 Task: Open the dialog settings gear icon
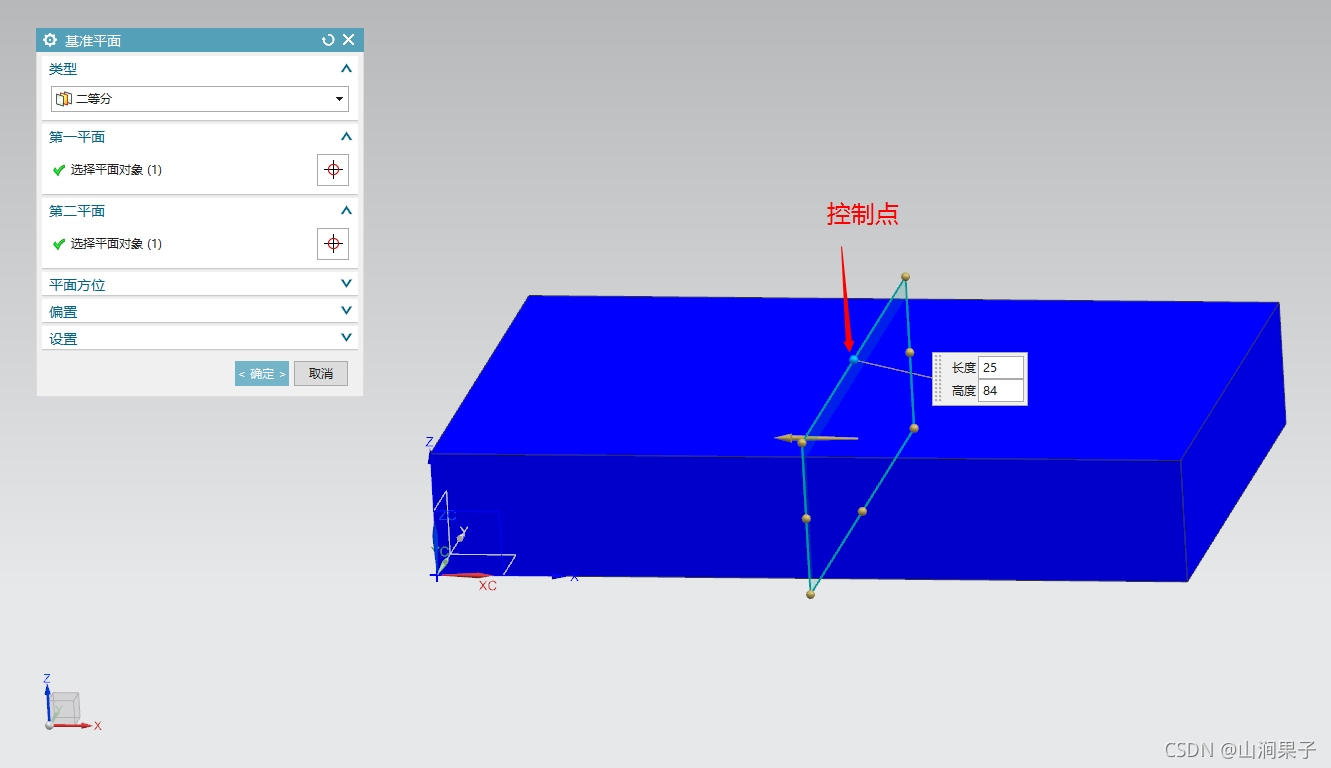(x=50, y=40)
